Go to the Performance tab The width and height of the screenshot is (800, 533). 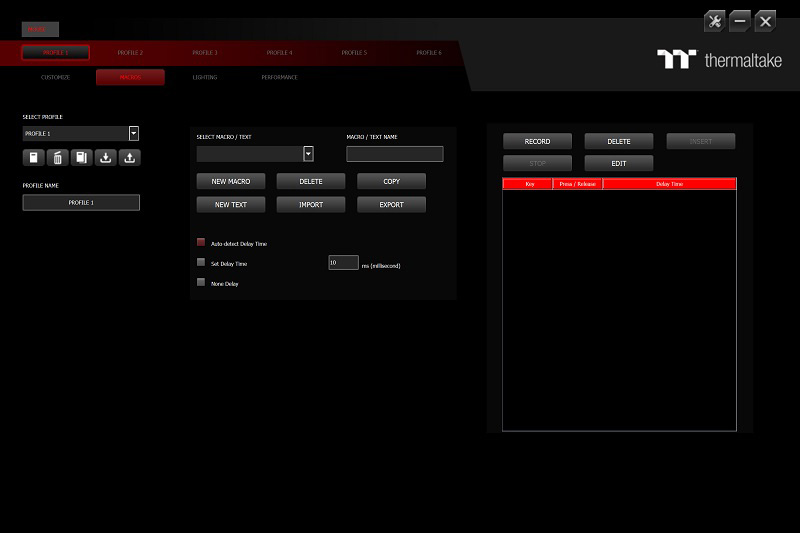pyautogui.click(x=279, y=77)
